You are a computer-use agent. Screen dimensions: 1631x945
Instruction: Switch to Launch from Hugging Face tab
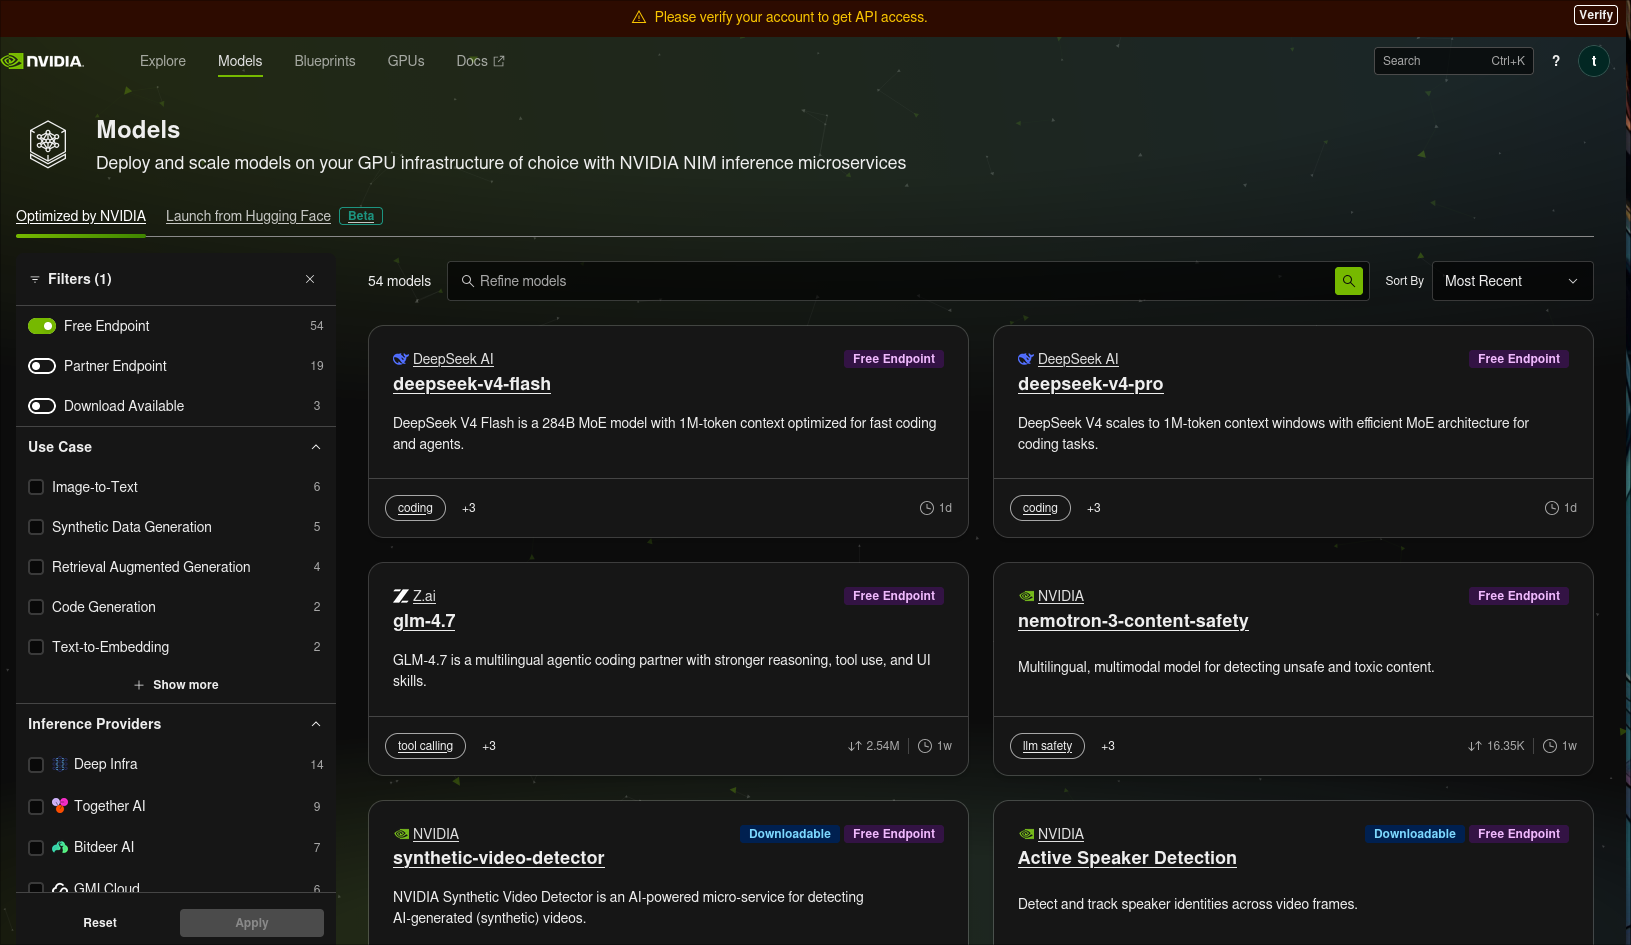point(248,216)
